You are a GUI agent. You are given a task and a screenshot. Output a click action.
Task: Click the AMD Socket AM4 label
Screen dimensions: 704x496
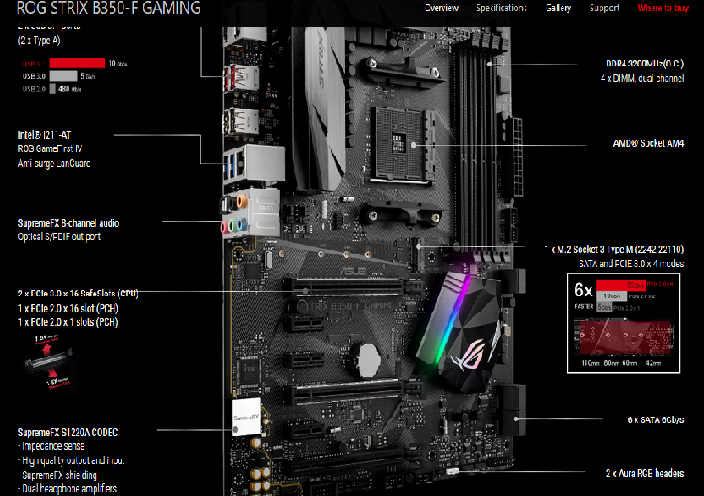click(648, 144)
